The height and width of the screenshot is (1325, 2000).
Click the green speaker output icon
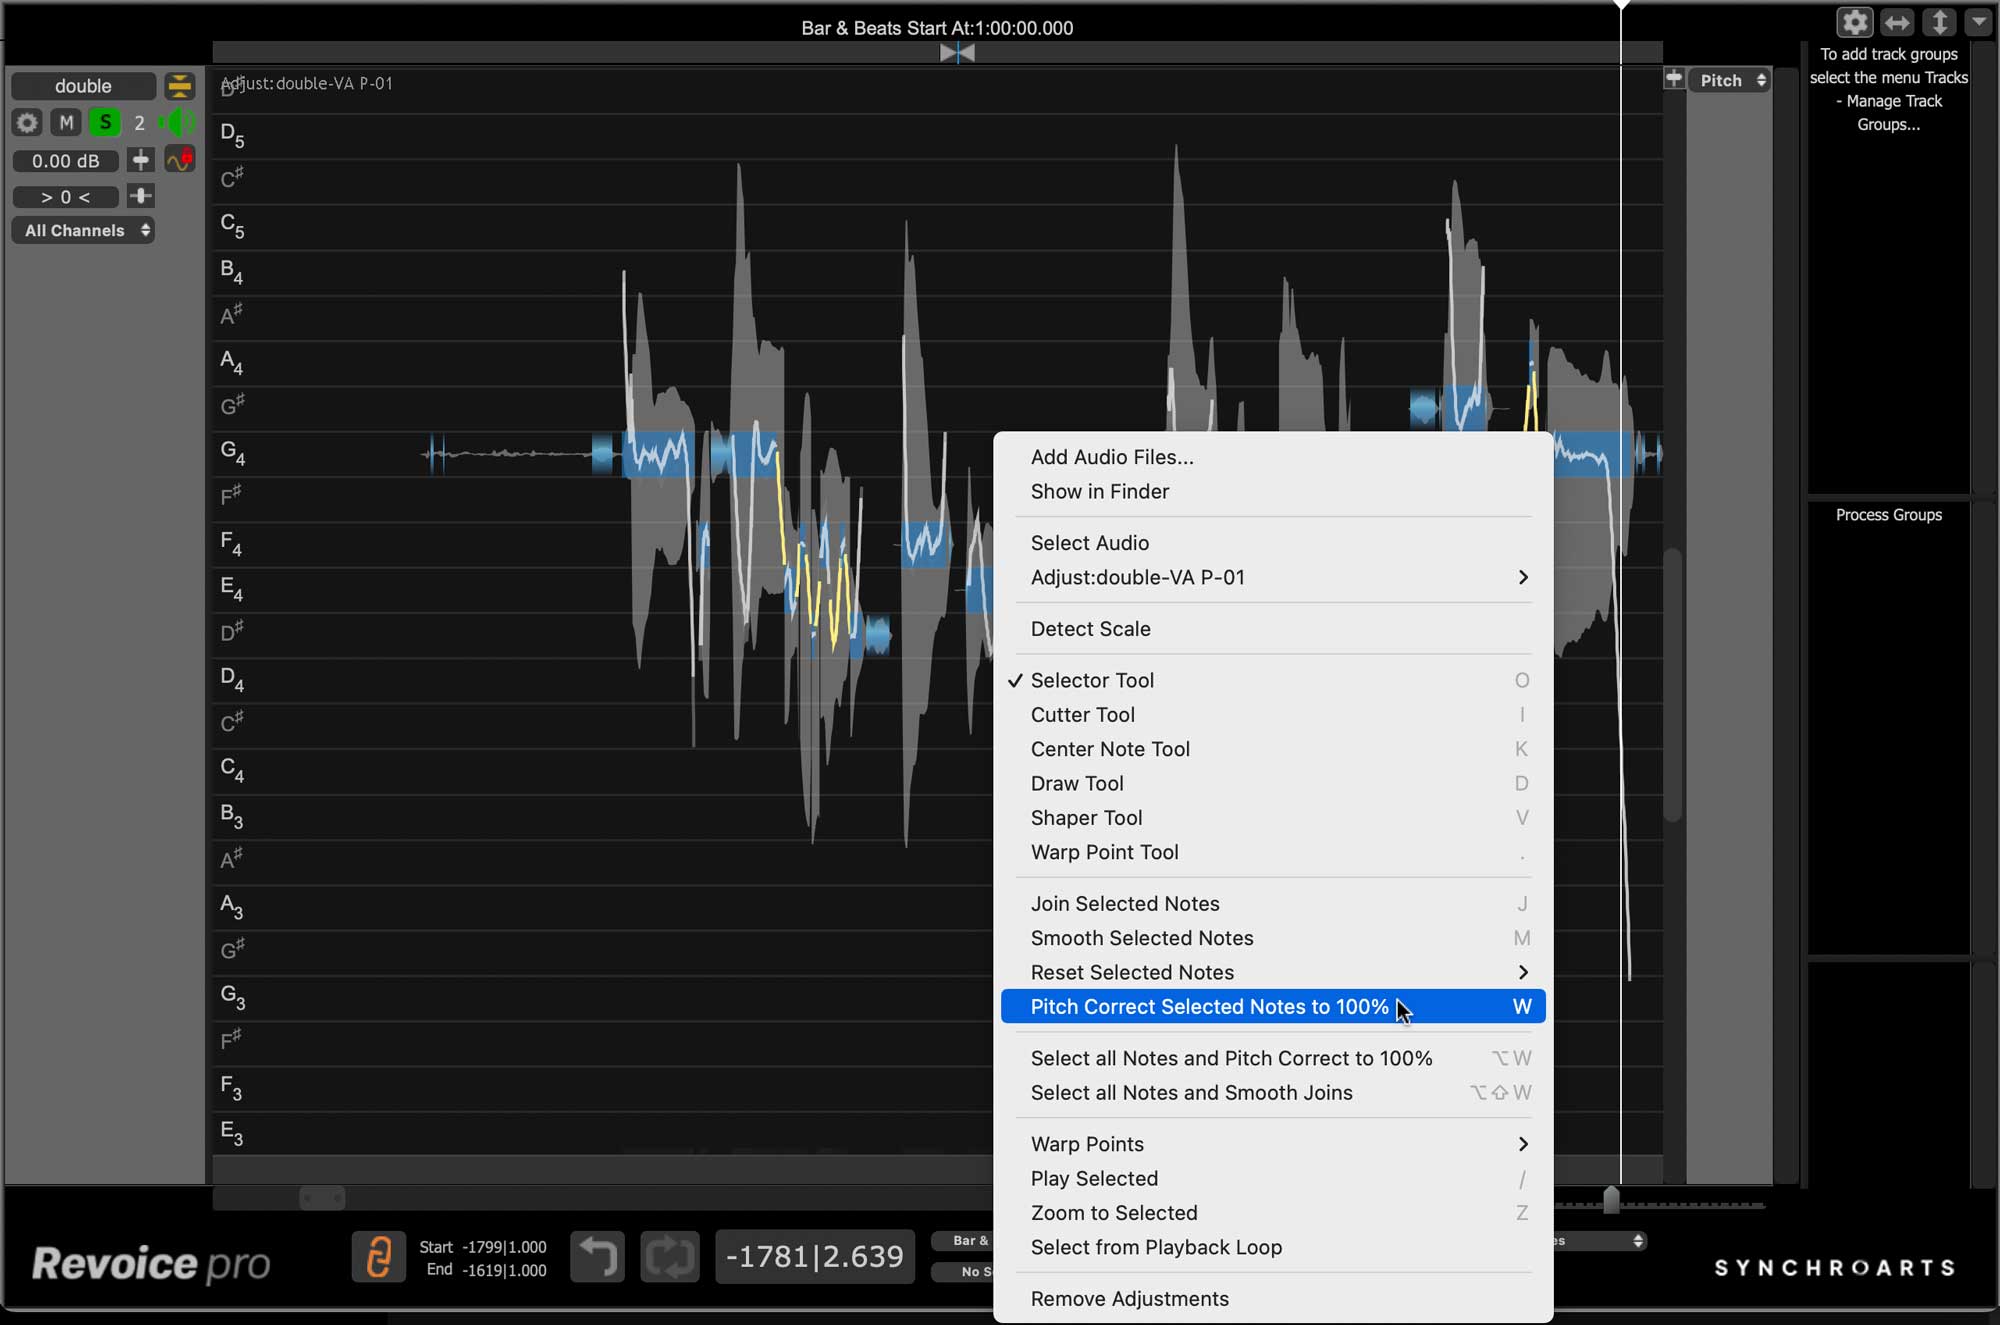click(x=178, y=123)
